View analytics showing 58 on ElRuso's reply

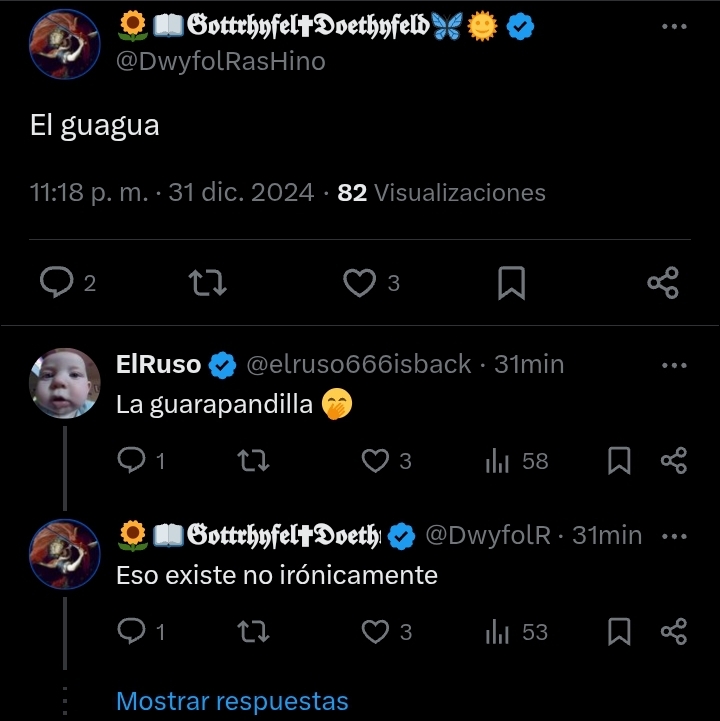coord(517,460)
